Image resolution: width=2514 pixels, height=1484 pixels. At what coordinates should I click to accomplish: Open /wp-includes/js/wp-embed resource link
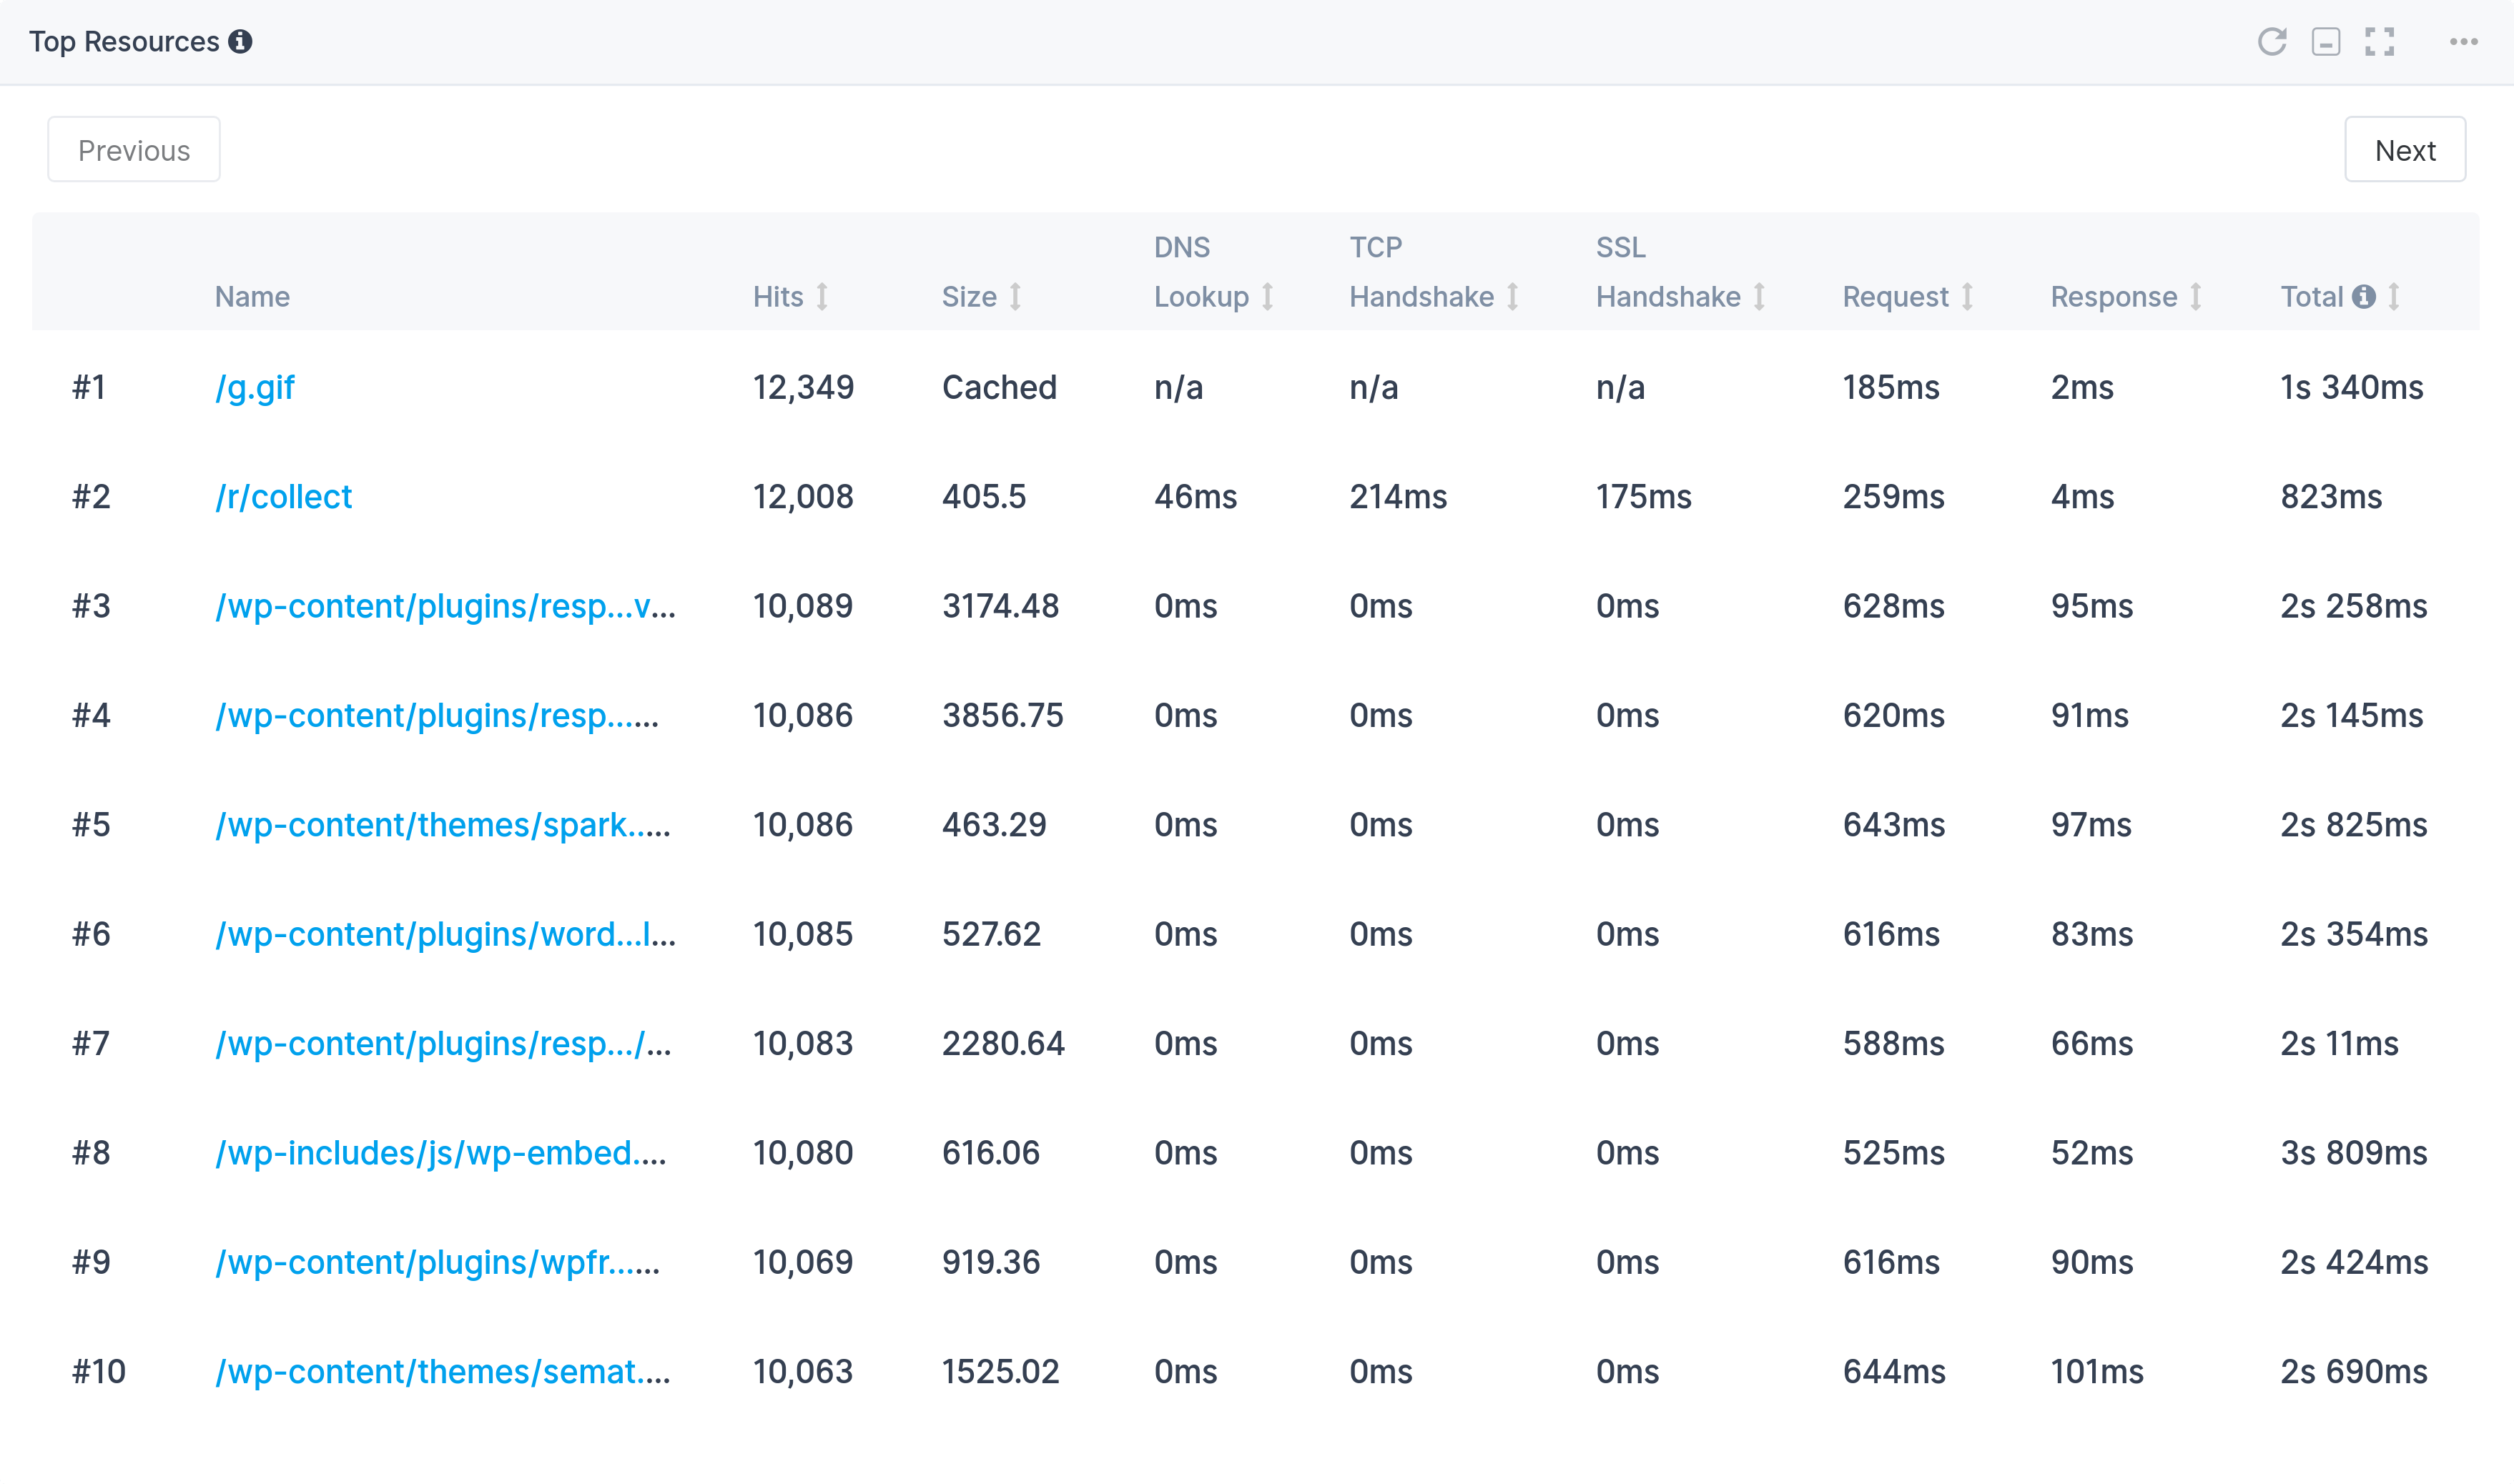pyautogui.click(x=441, y=1153)
